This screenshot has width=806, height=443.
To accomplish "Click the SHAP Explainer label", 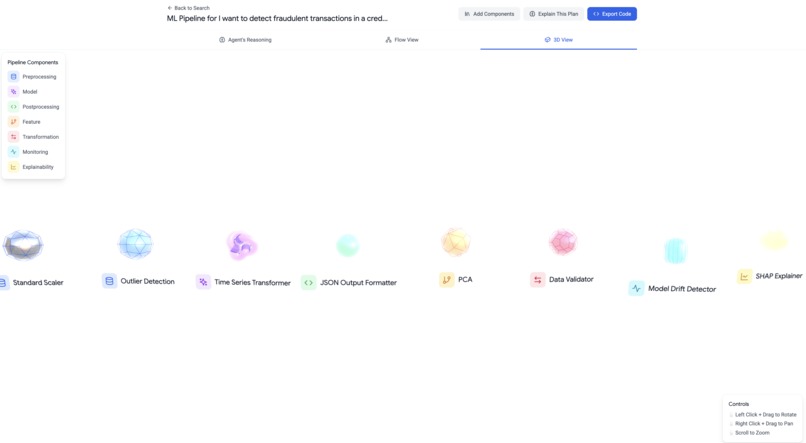I will click(x=778, y=276).
